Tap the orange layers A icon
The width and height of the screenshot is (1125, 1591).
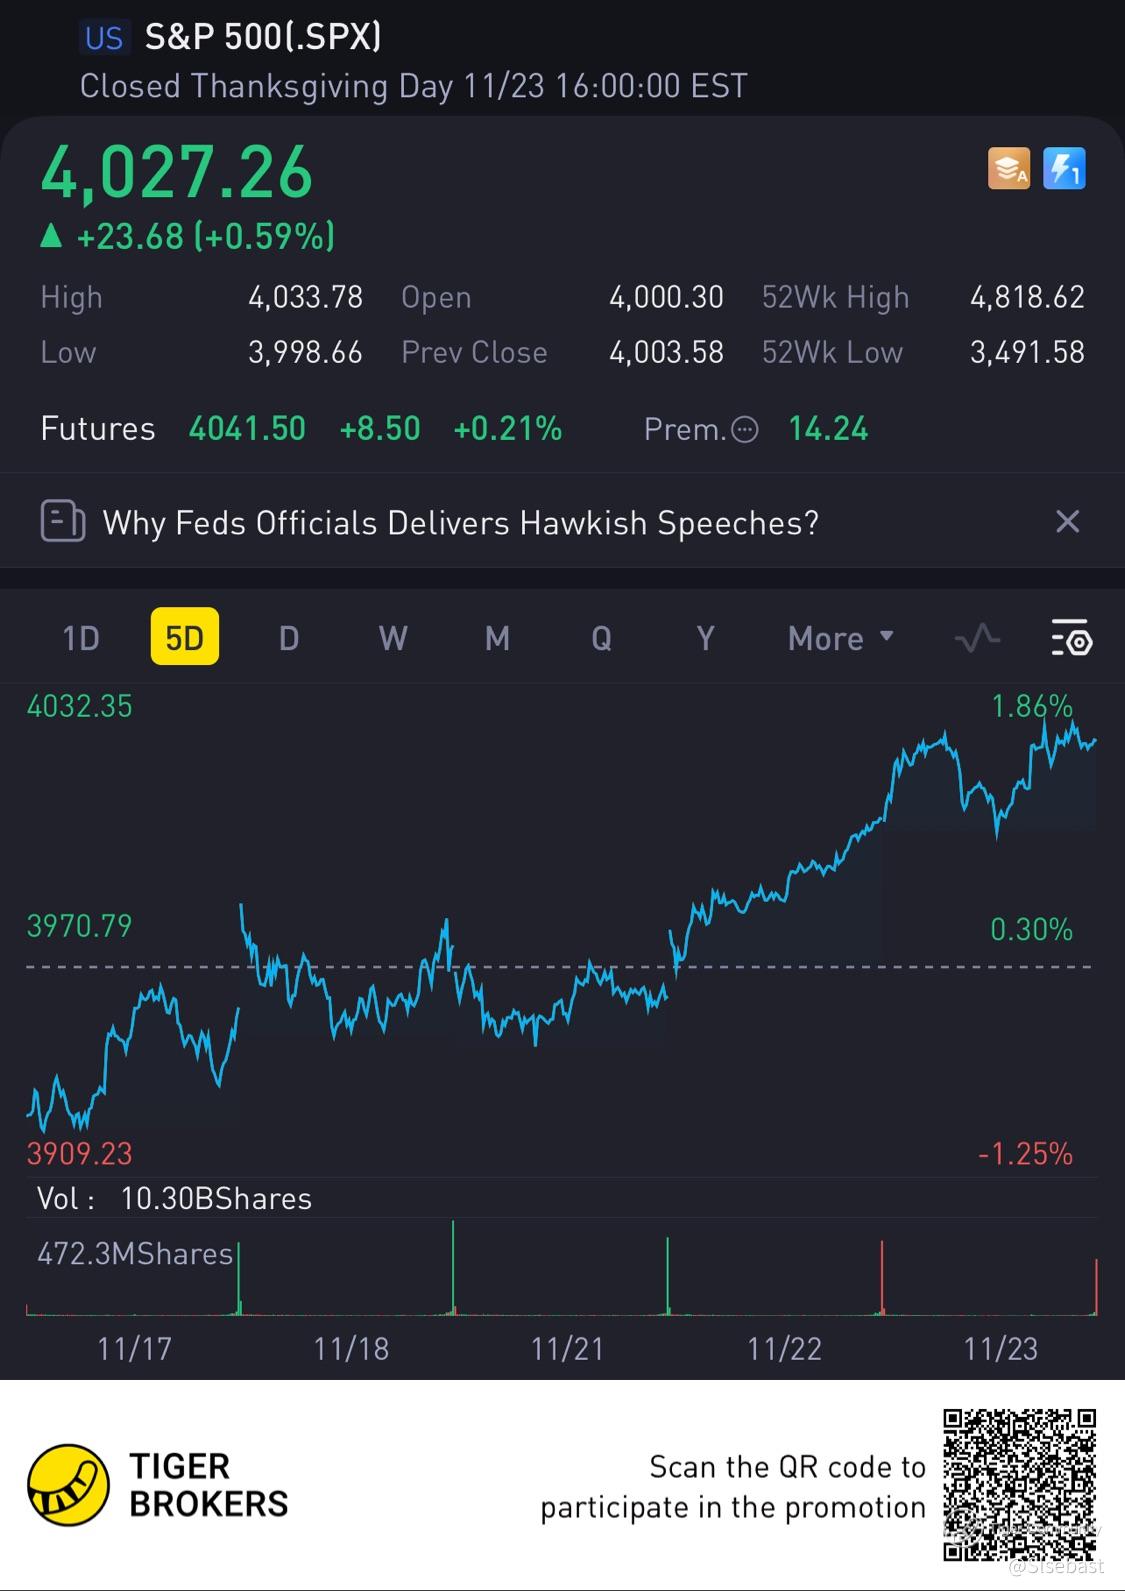[1009, 169]
